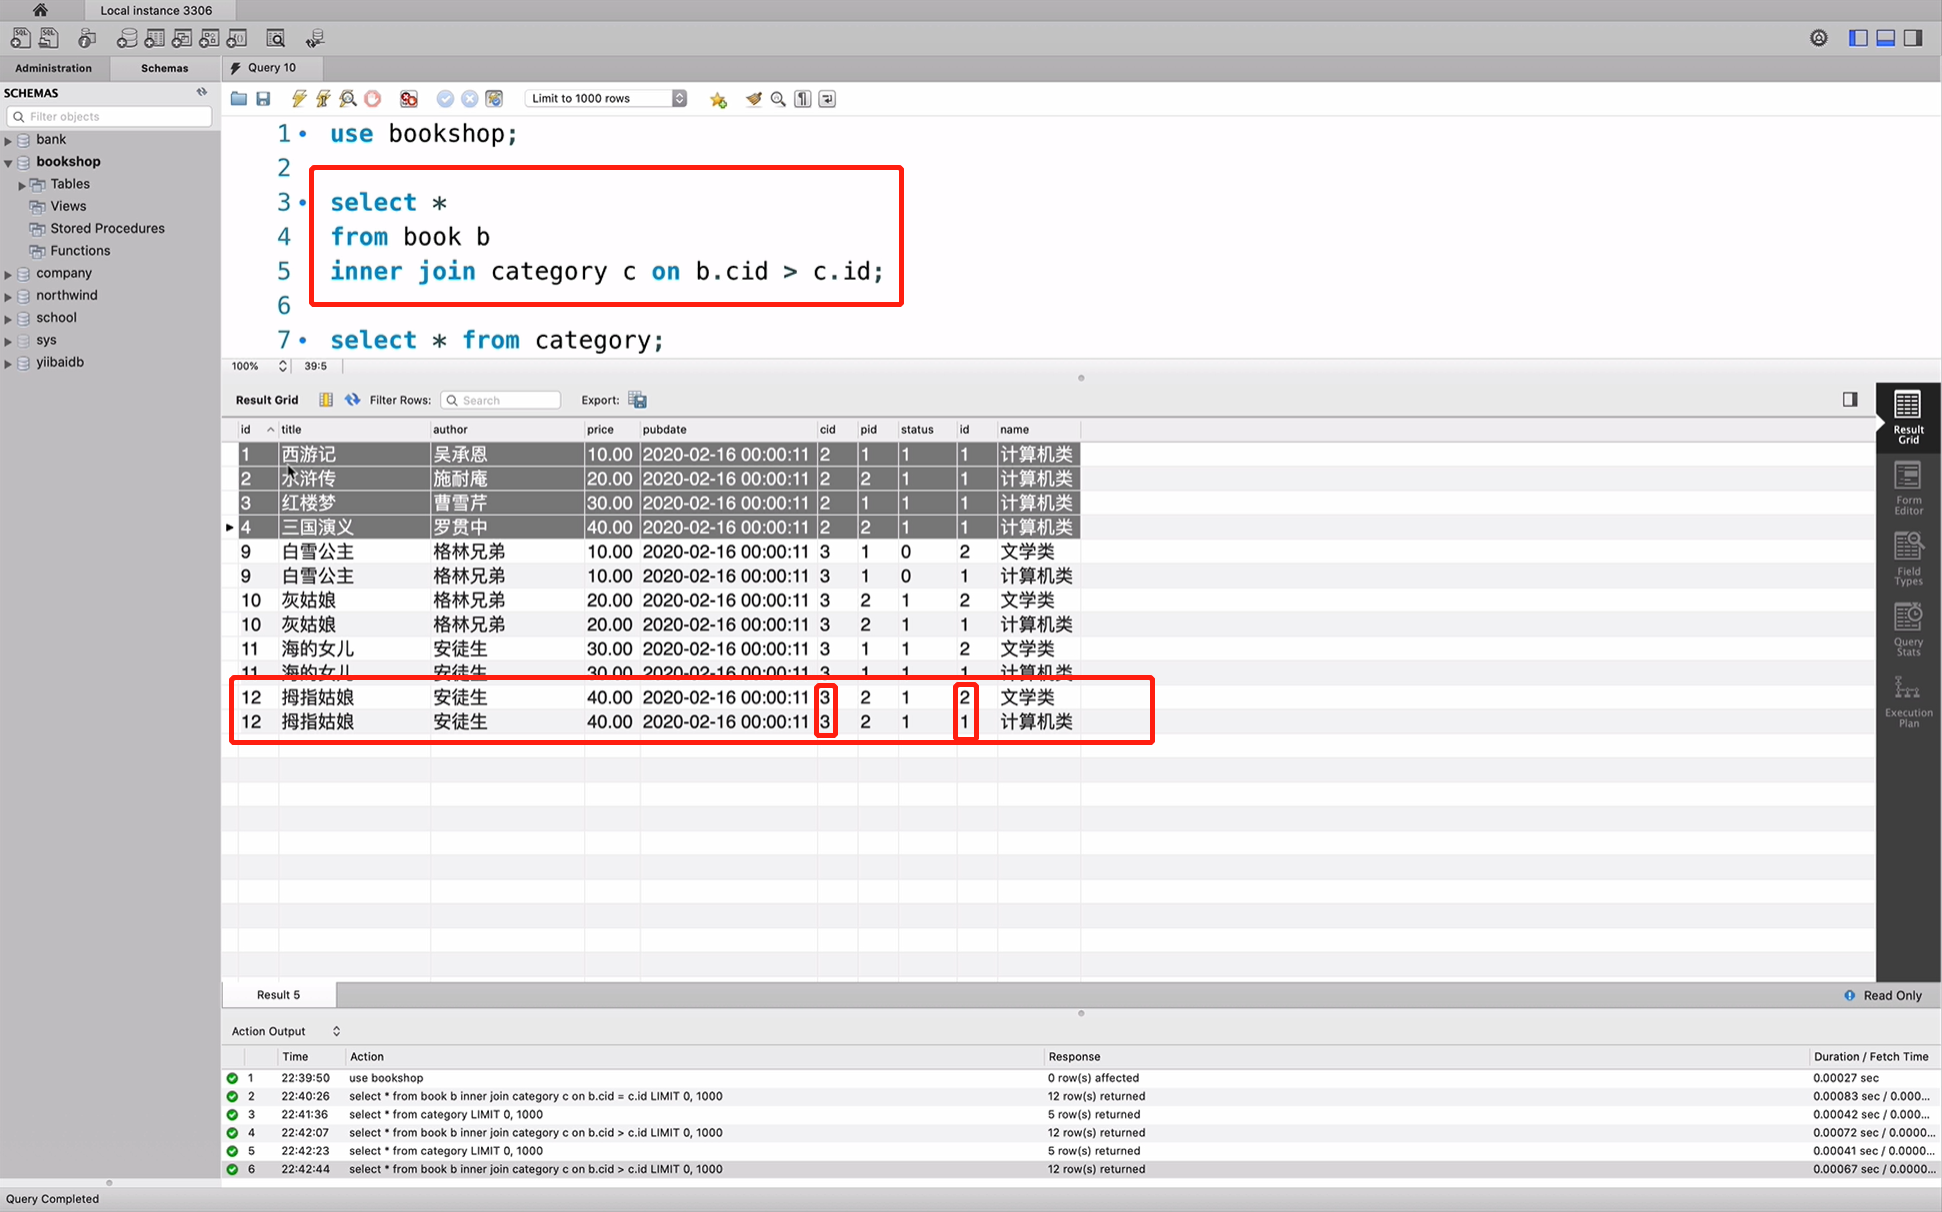Expand the Tables node under bookshop
This screenshot has height=1212, width=1942.
click(22, 185)
